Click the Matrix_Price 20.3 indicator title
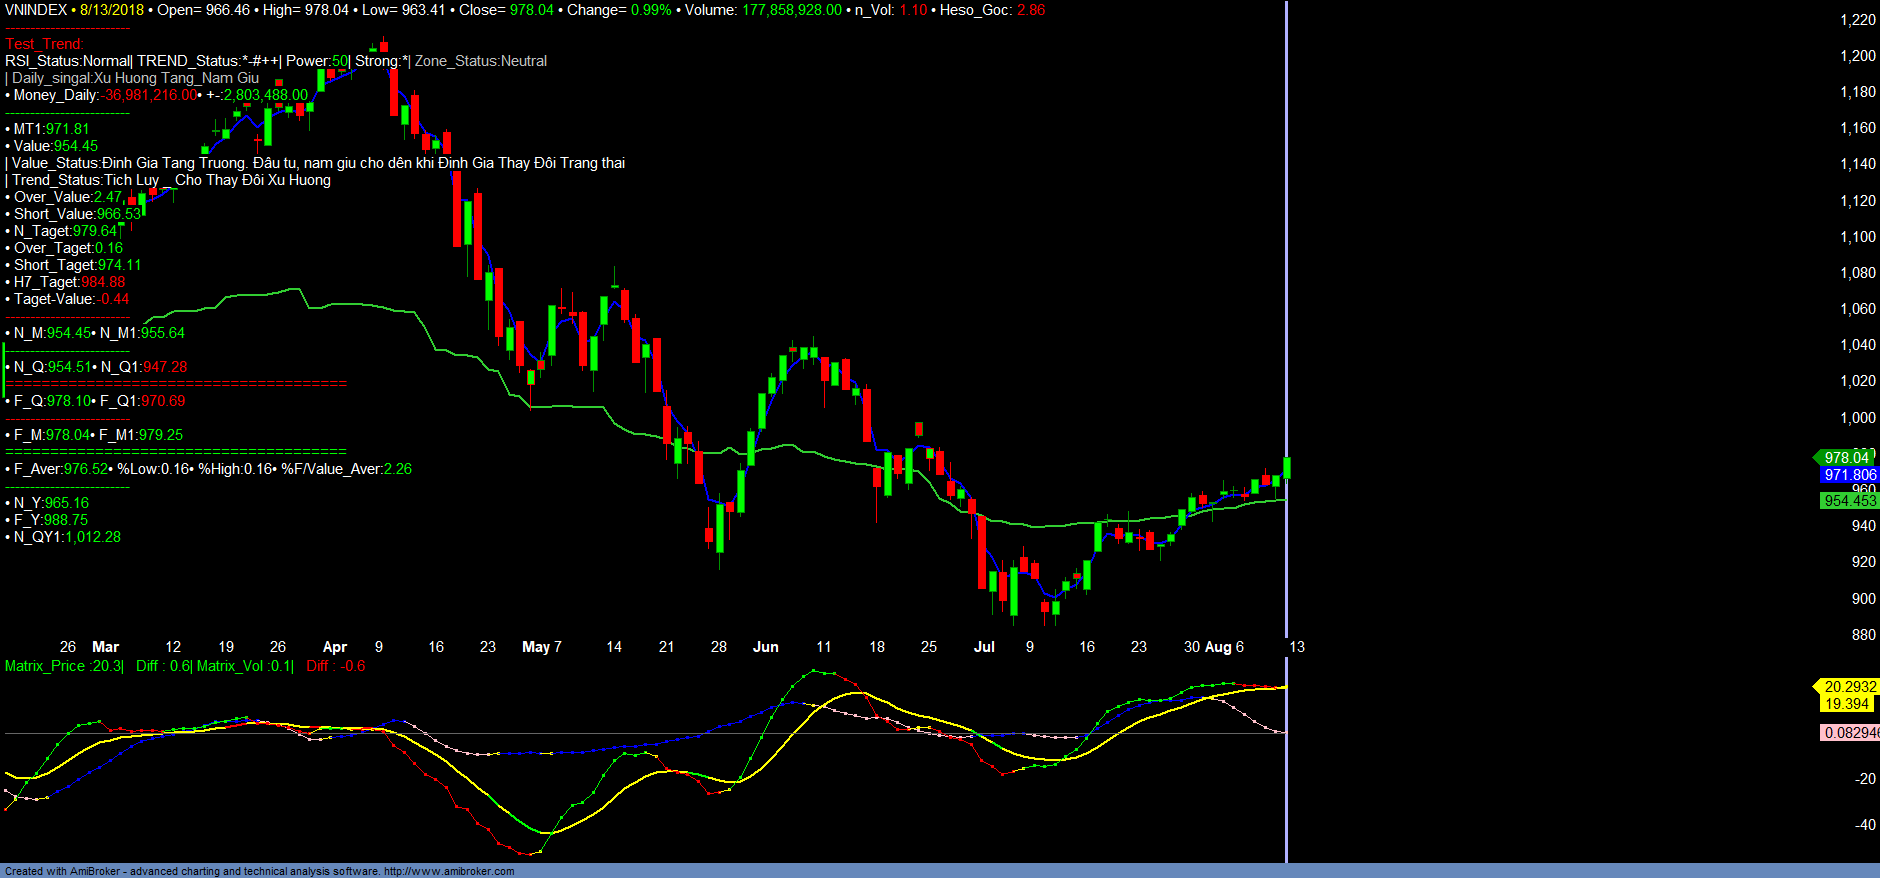Image resolution: width=1880 pixels, height=878 pixels. (x=64, y=666)
